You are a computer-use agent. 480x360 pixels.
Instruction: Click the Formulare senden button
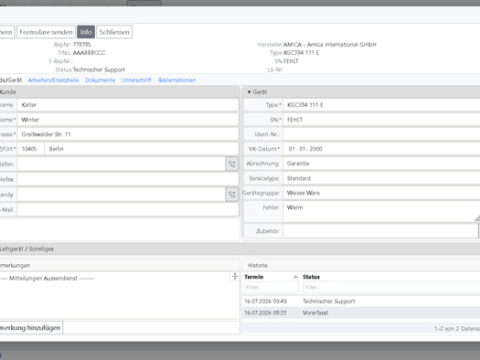(46, 32)
